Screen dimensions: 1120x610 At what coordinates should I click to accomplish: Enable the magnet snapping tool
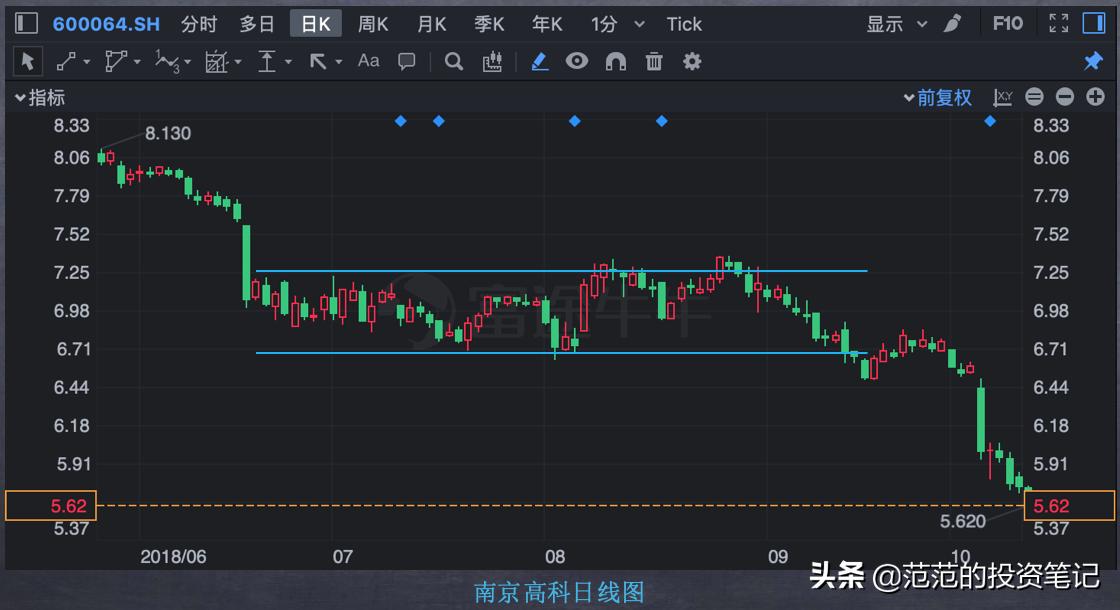pos(615,61)
